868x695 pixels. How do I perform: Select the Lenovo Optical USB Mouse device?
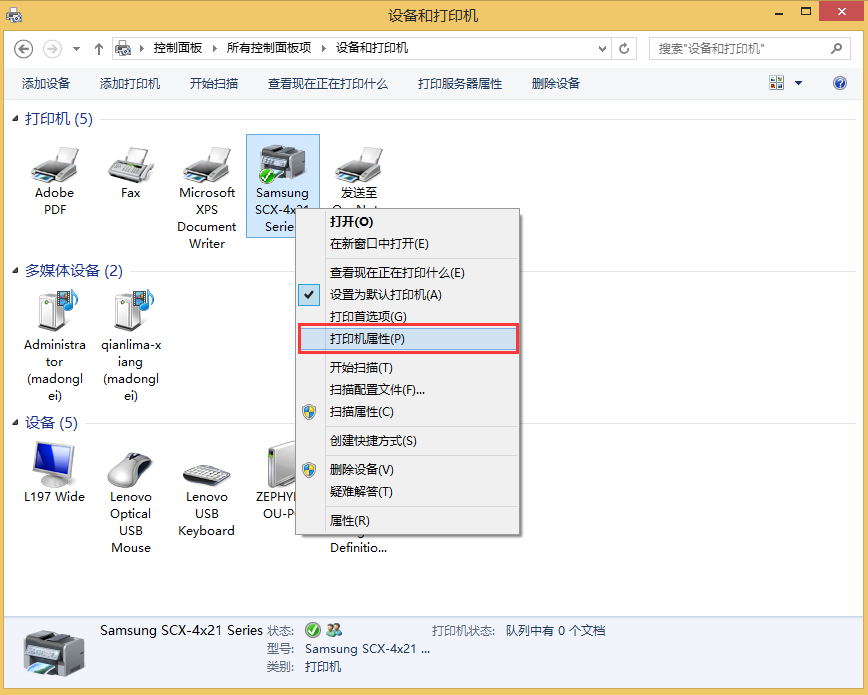[131, 470]
